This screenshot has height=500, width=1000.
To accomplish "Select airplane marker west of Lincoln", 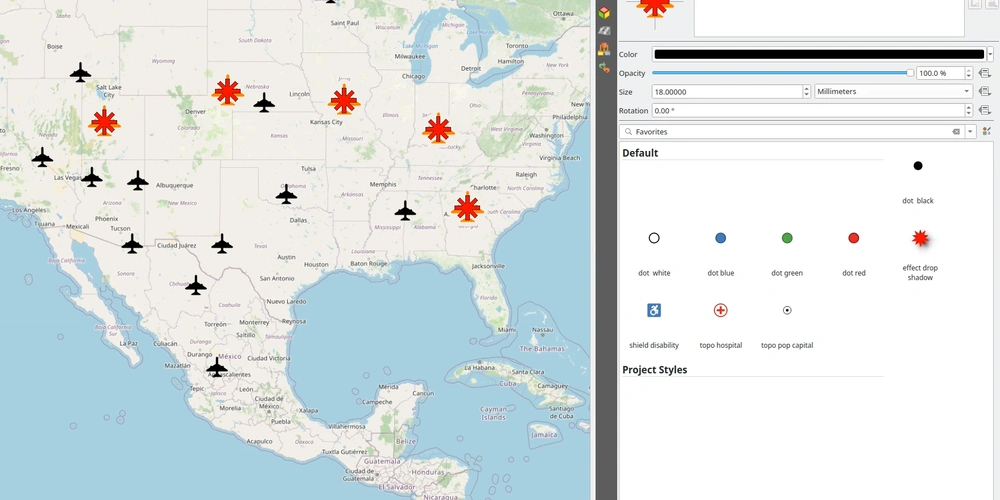I will pyautogui.click(x=264, y=102).
